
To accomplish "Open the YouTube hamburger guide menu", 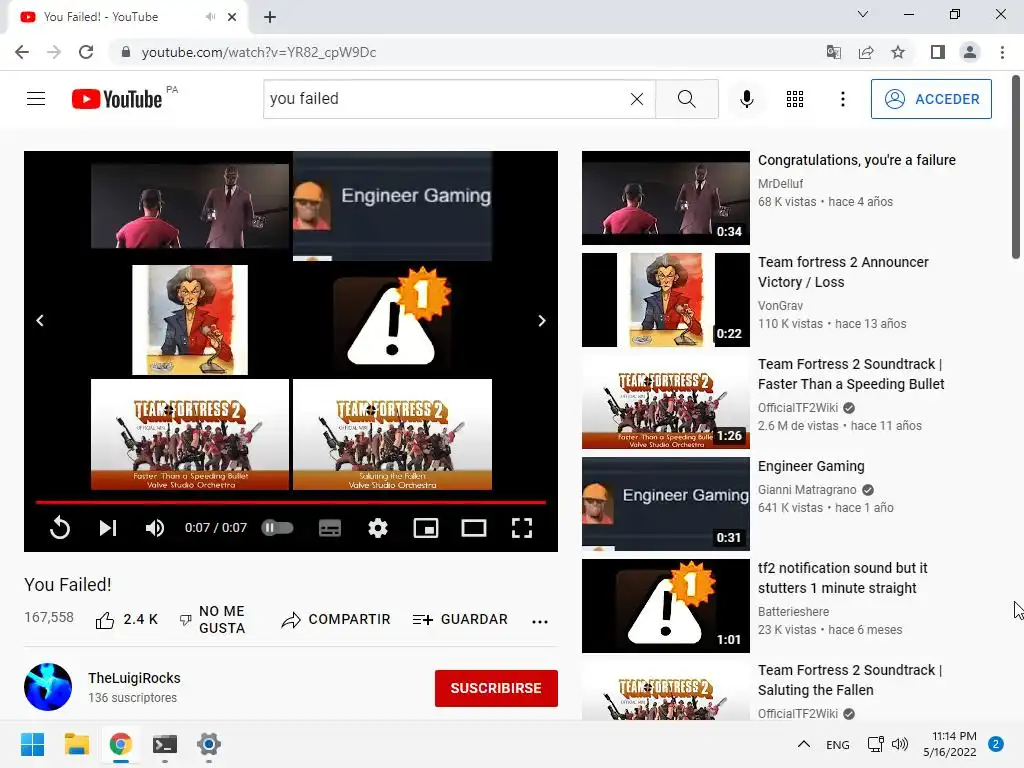I will (36, 99).
